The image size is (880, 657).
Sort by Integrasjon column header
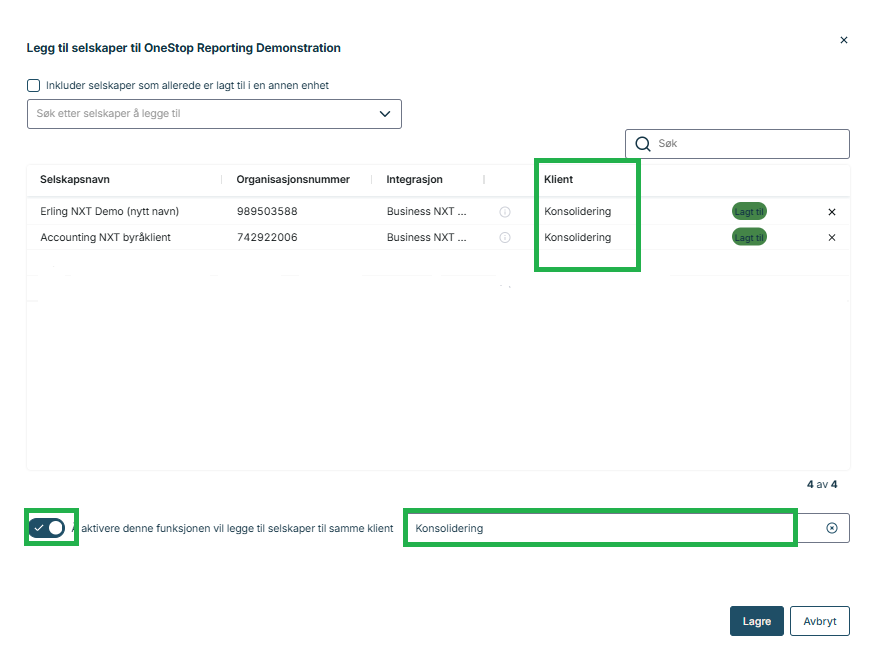point(415,180)
